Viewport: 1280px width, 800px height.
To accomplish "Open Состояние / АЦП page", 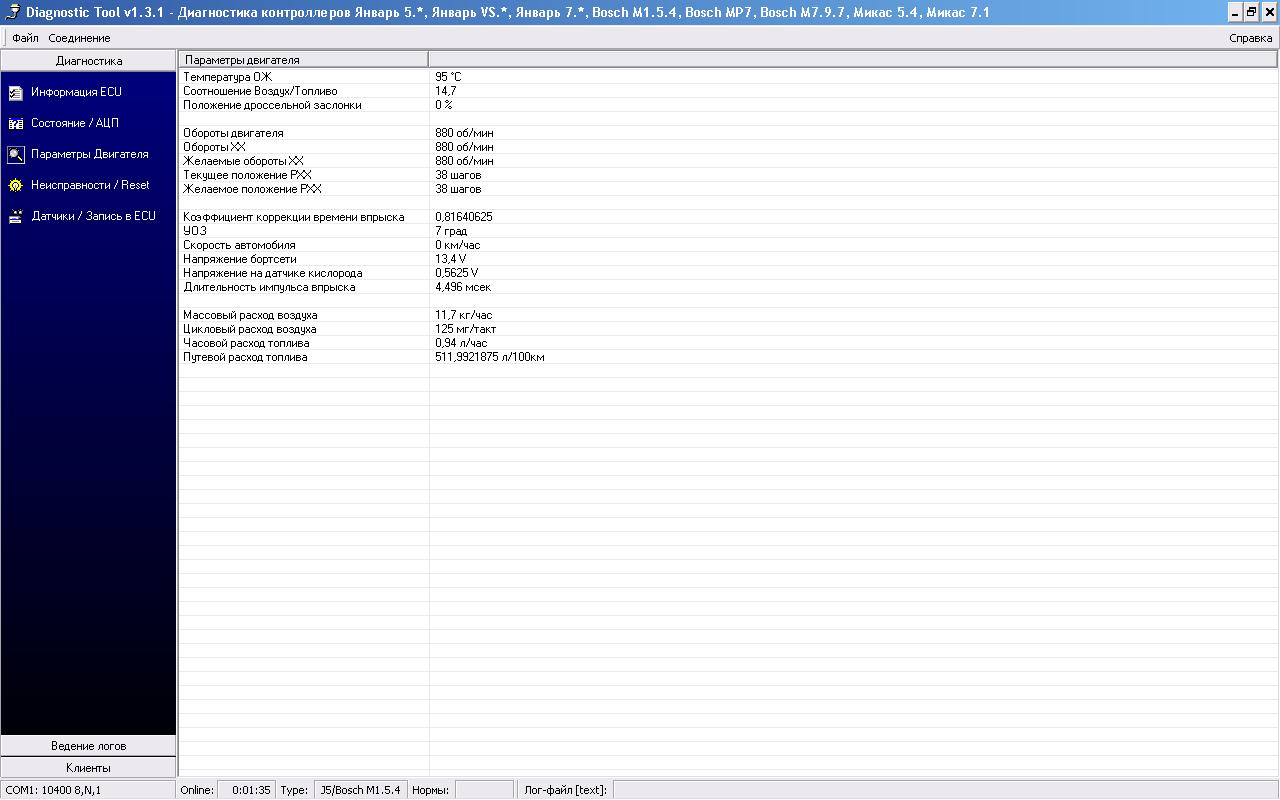I will coord(75,123).
